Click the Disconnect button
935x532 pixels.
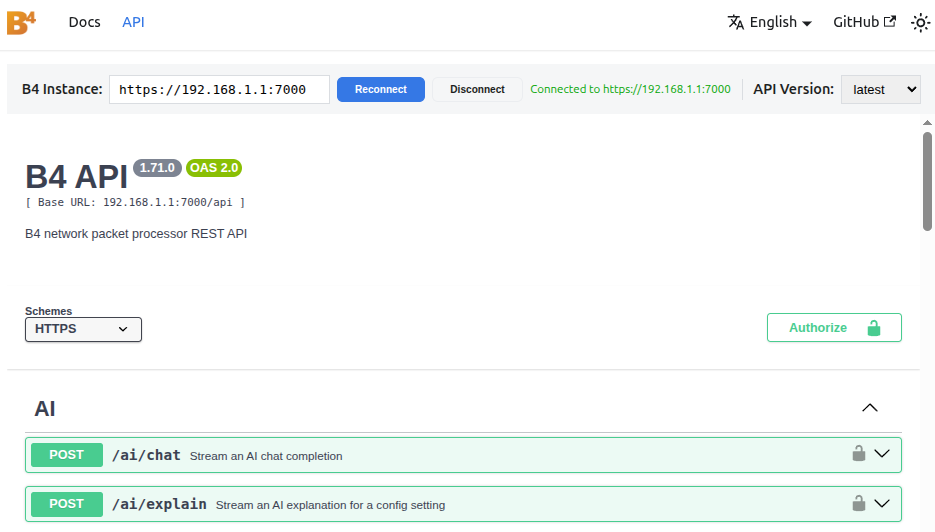pyautogui.click(x=478, y=89)
